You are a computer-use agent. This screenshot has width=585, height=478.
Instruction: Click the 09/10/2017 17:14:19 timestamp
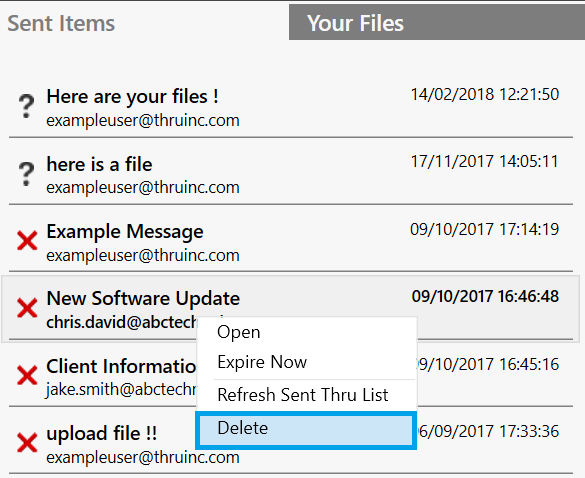pos(485,229)
